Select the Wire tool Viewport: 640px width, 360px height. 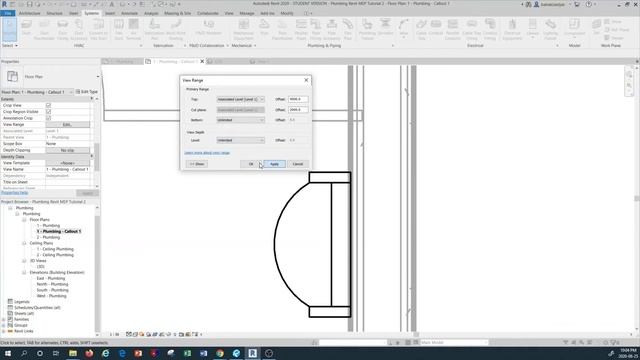pos(404,29)
